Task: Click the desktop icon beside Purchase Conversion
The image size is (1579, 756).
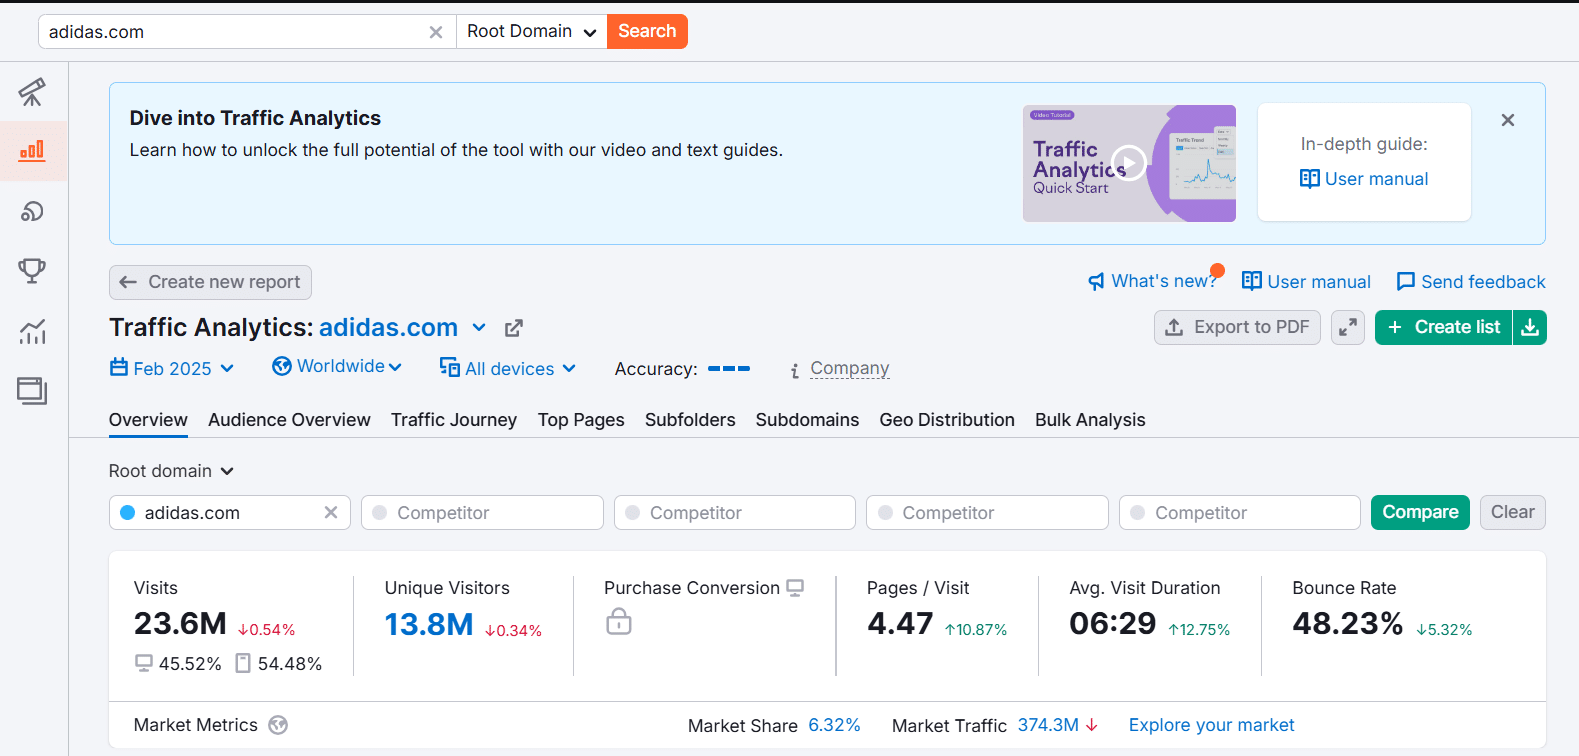Action: (x=795, y=588)
